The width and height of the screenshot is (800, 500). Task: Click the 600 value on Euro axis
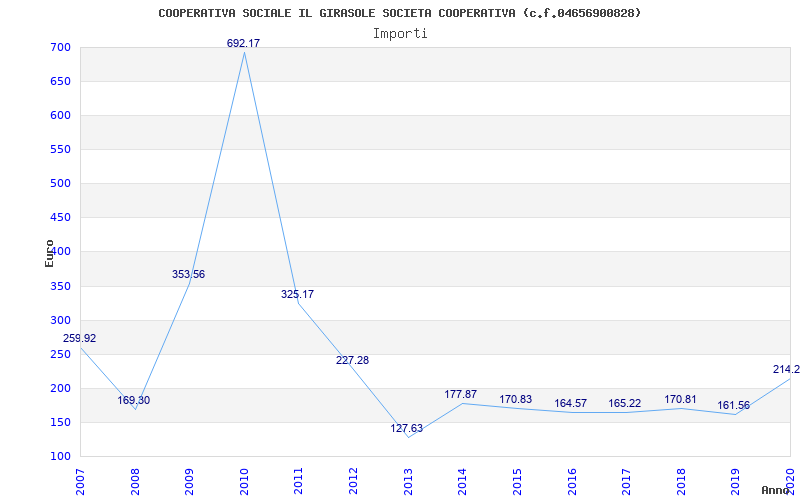pos(60,116)
